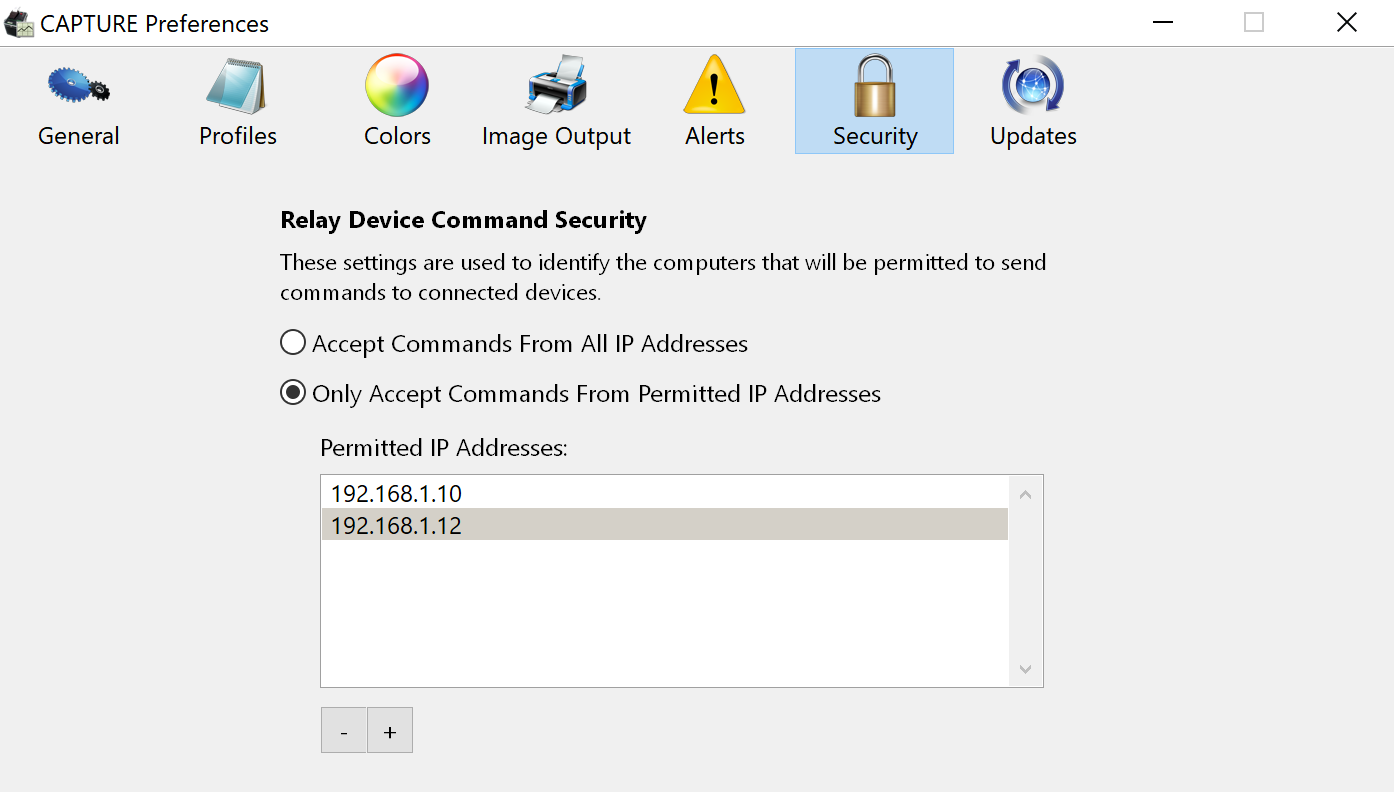Open Profiles notepad icon

point(237,86)
